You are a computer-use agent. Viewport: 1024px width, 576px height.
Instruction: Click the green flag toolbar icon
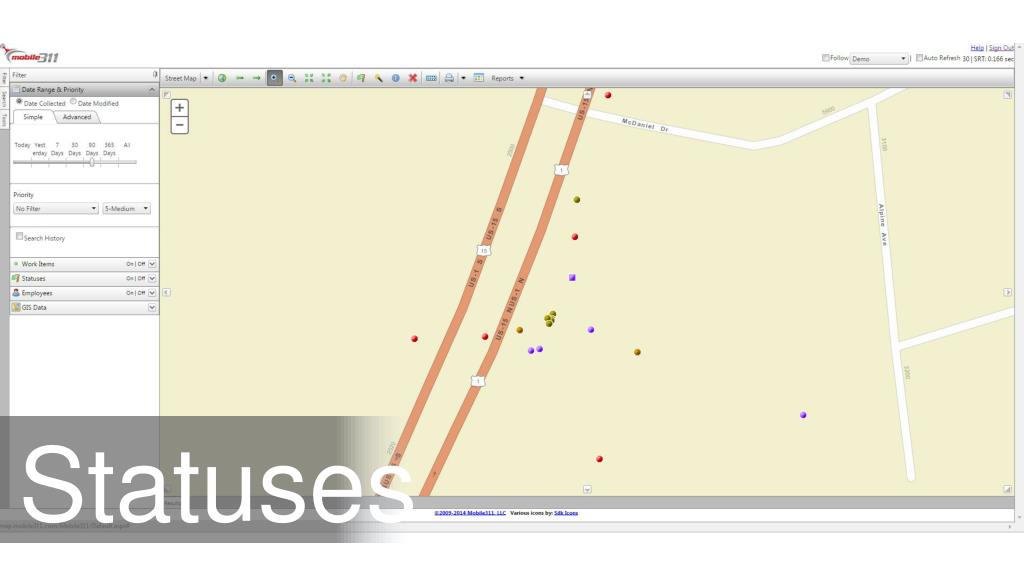coord(361,78)
